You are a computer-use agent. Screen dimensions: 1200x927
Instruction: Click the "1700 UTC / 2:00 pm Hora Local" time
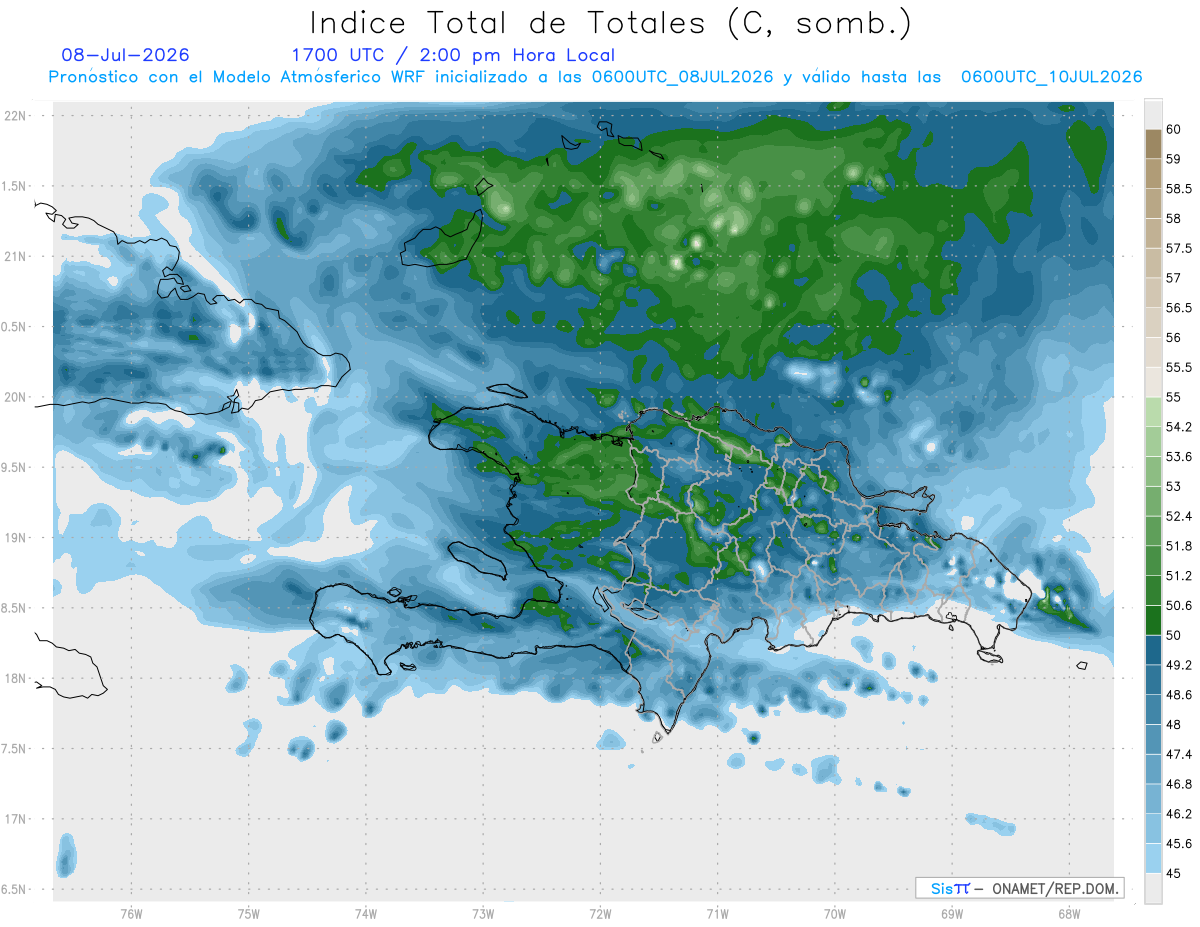[453, 55]
